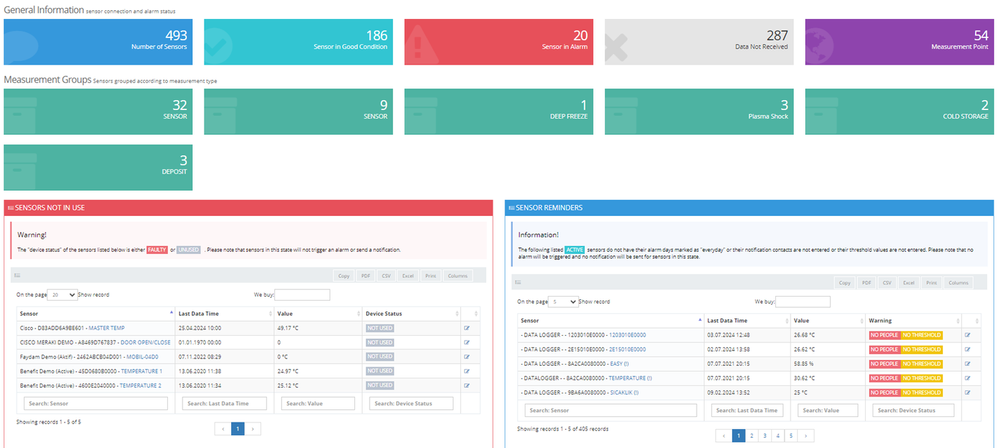Open edit icon for SICAKLIK reminder row
999x448 pixels.
(966, 392)
